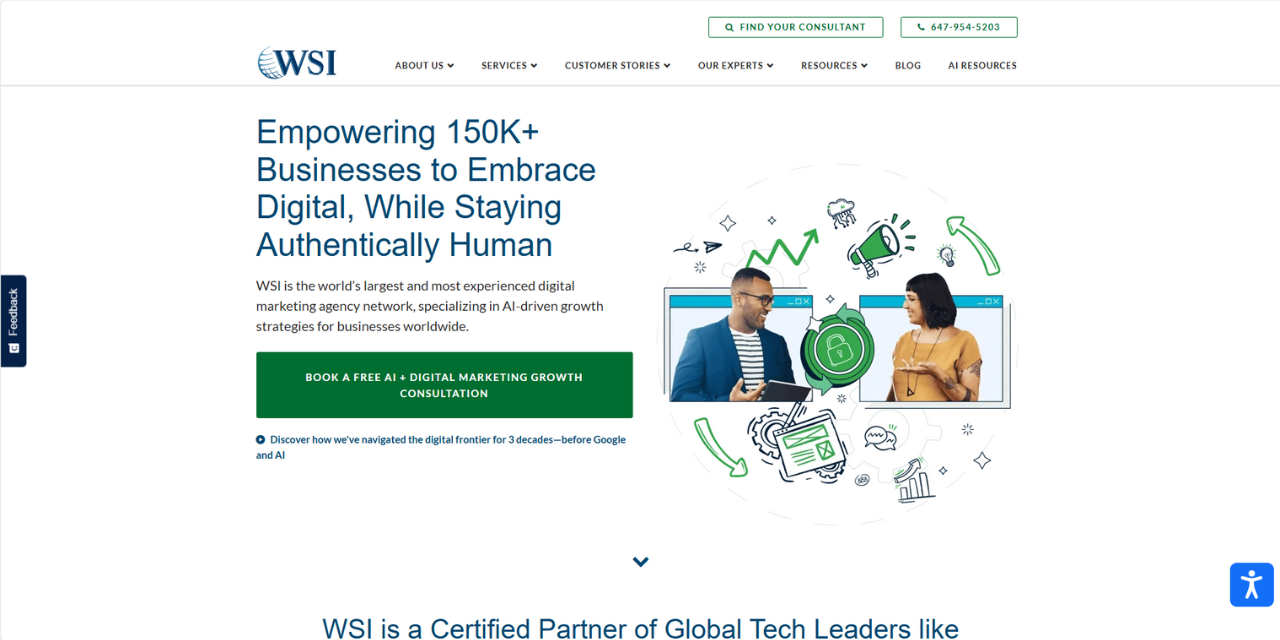The width and height of the screenshot is (1280, 640).
Task: Expand the Customer Stories dropdown
Action: click(x=617, y=65)
